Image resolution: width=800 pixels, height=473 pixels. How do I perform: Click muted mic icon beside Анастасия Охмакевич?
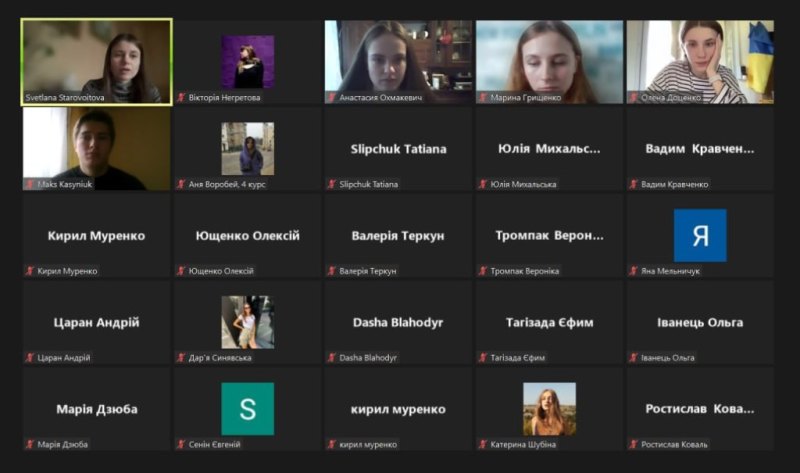(332, 97)
